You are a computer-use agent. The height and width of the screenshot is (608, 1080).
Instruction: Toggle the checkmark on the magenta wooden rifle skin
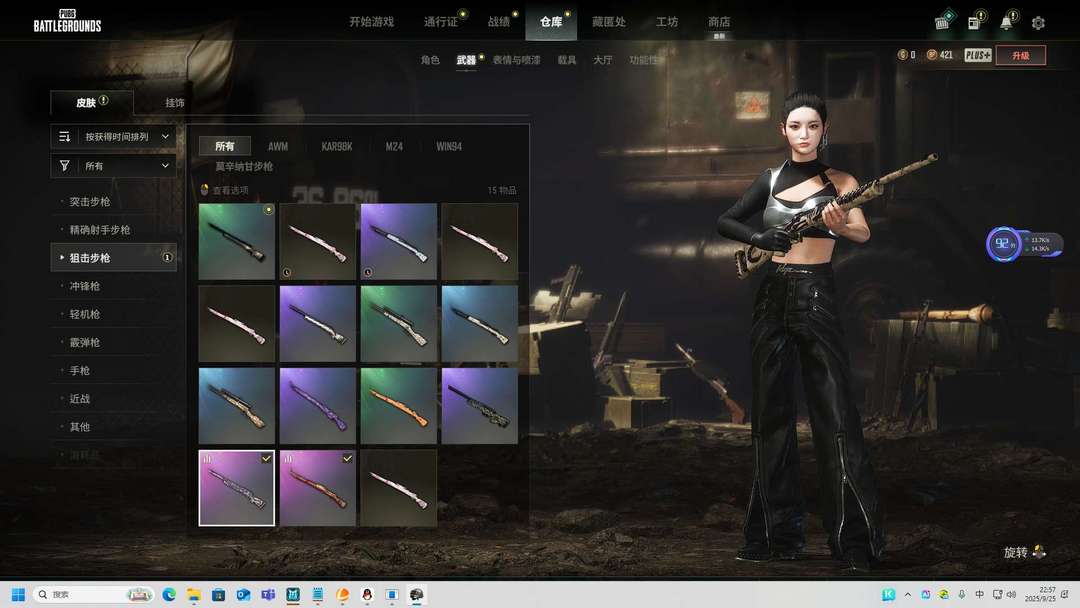[347, 459]
